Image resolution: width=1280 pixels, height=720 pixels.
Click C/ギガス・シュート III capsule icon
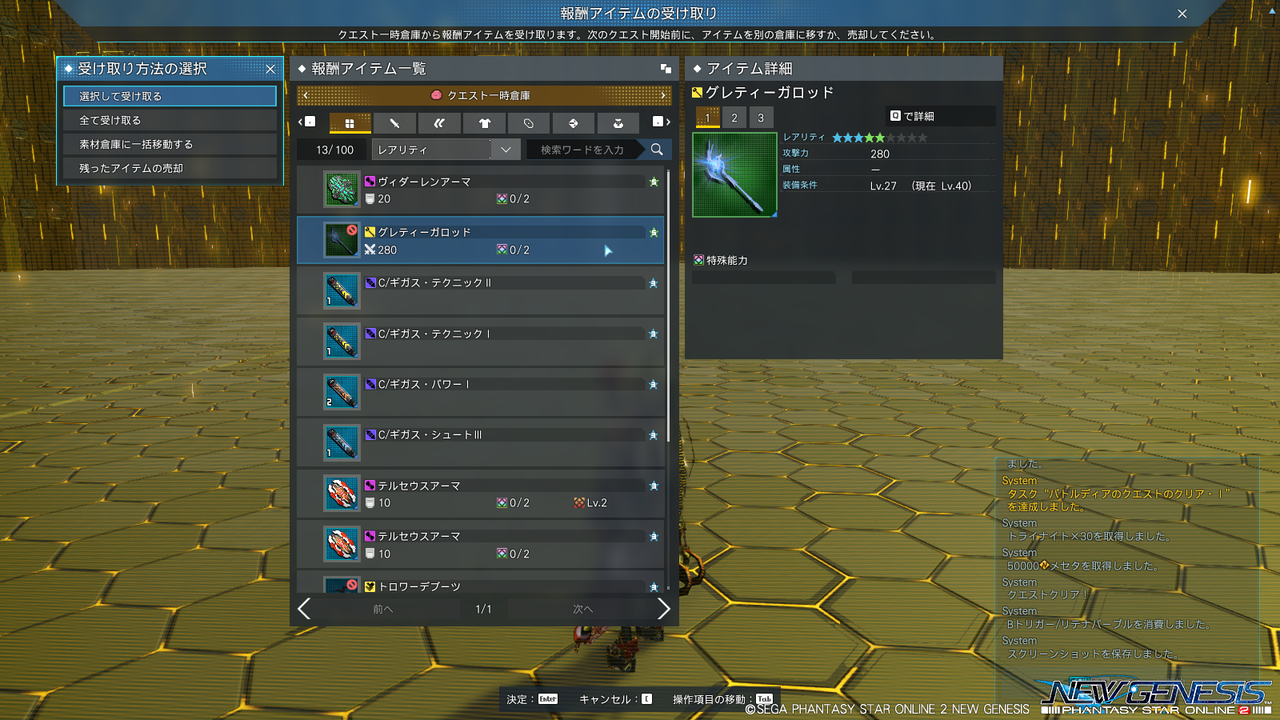point(342,443)
